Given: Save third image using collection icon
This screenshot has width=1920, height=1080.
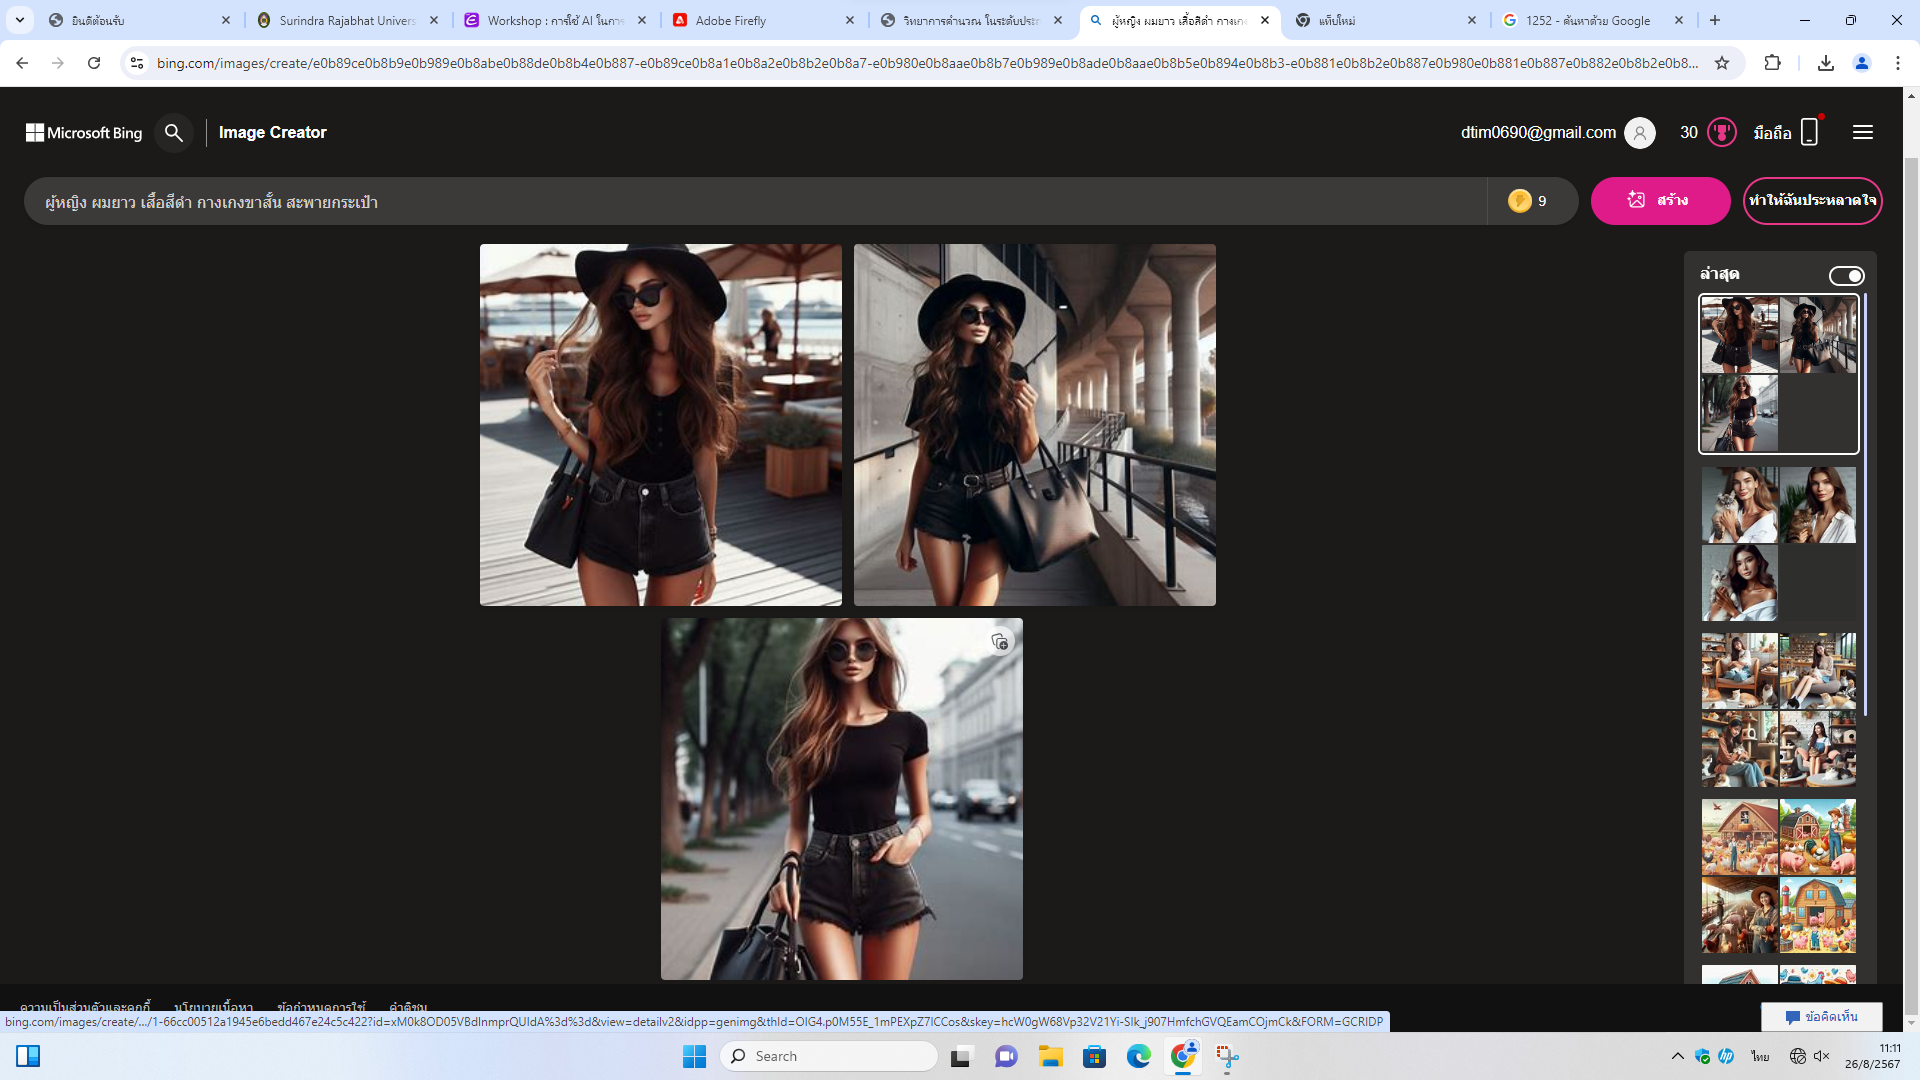Looking at the screenshot, I should coord(999,642).
